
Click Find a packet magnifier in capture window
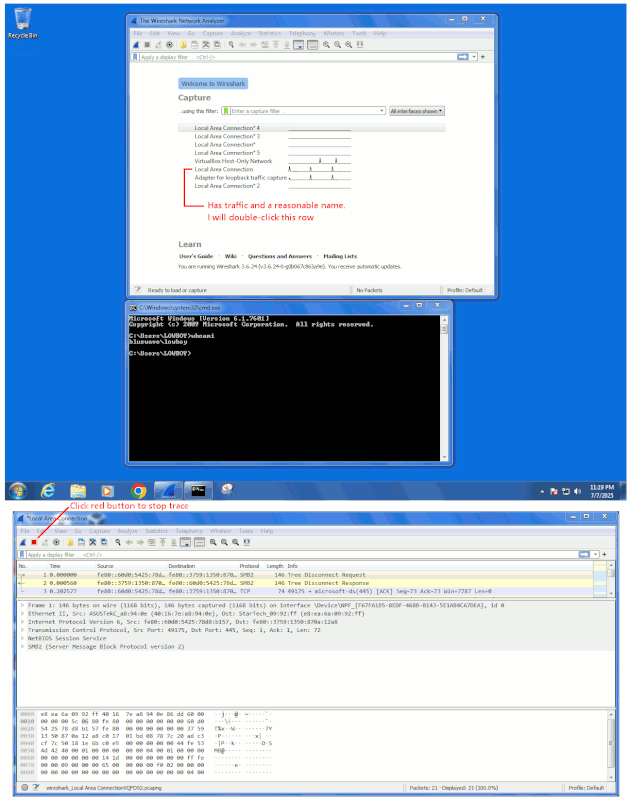pos(118,542)
